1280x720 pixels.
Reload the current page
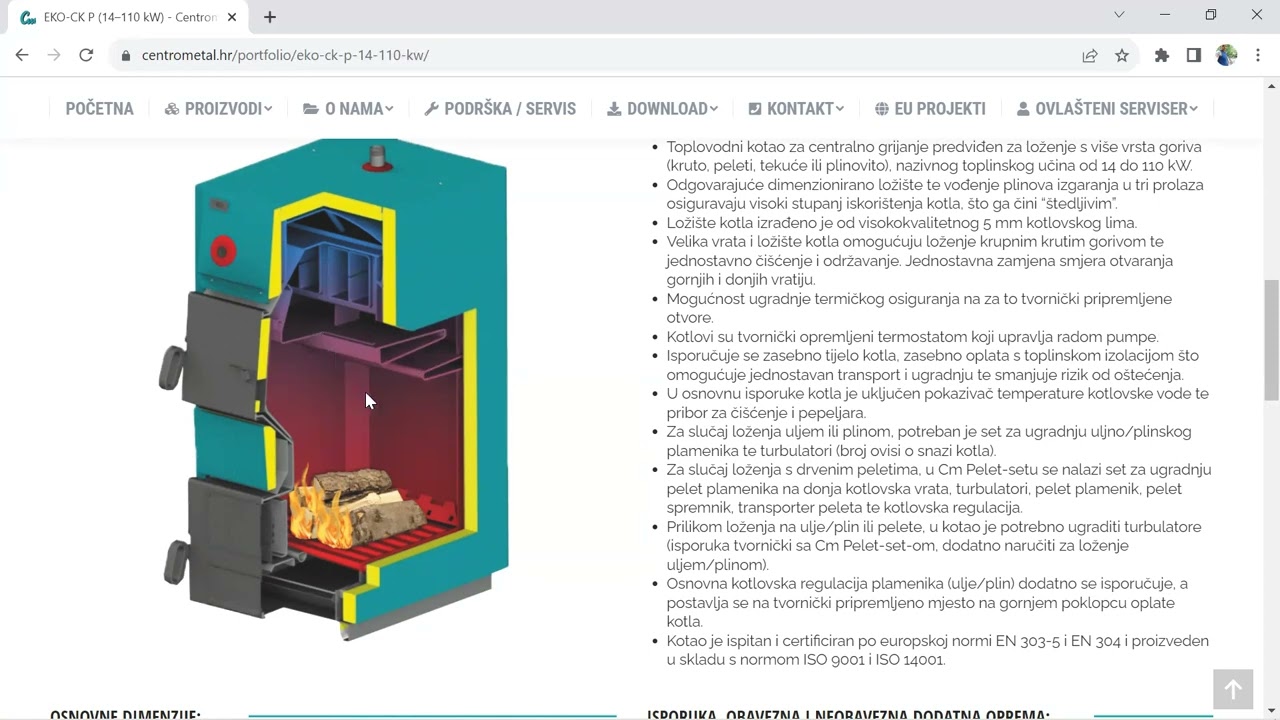pyautogui.click(x=86, y=55)
